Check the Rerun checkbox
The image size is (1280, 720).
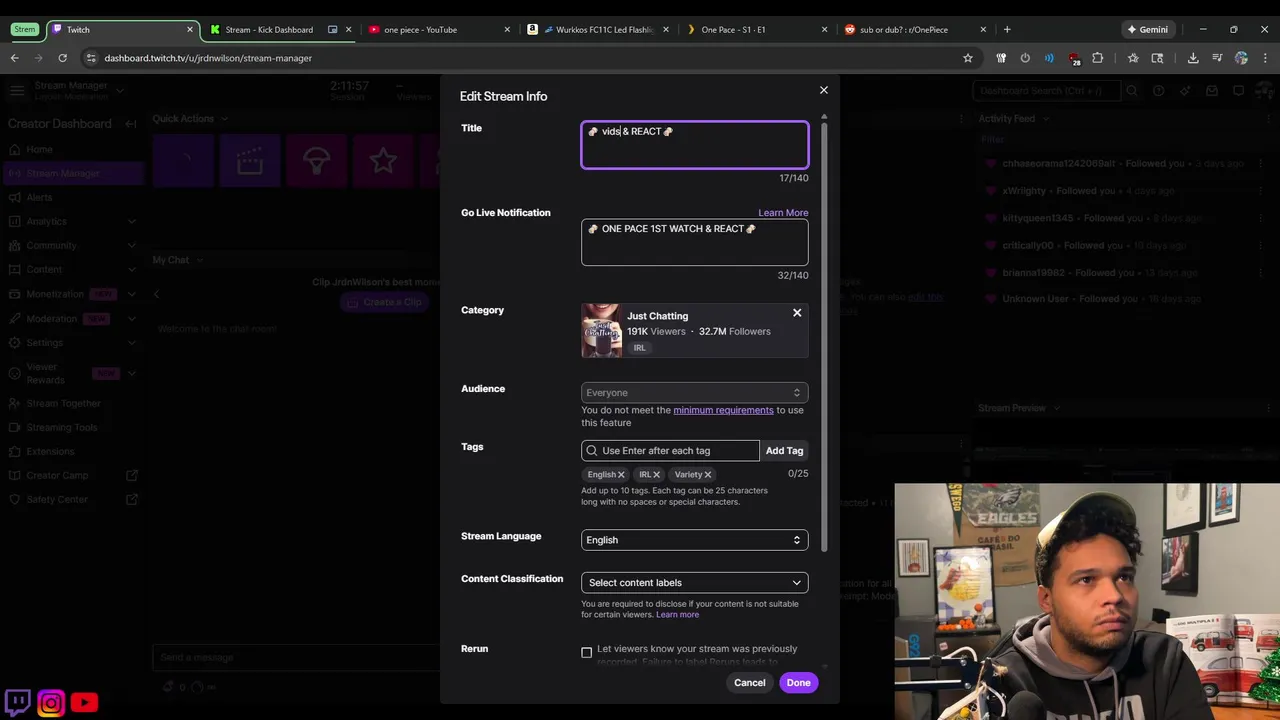pos(587,652)
